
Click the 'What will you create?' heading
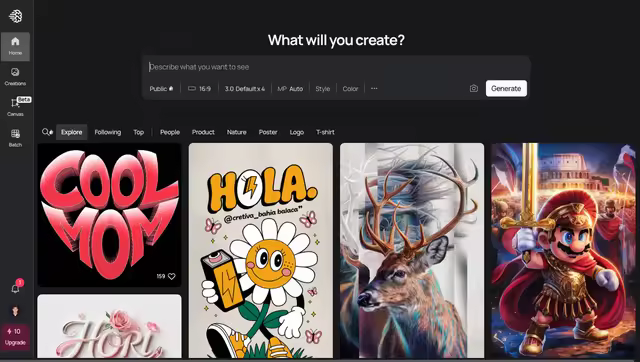coord(336,40)
